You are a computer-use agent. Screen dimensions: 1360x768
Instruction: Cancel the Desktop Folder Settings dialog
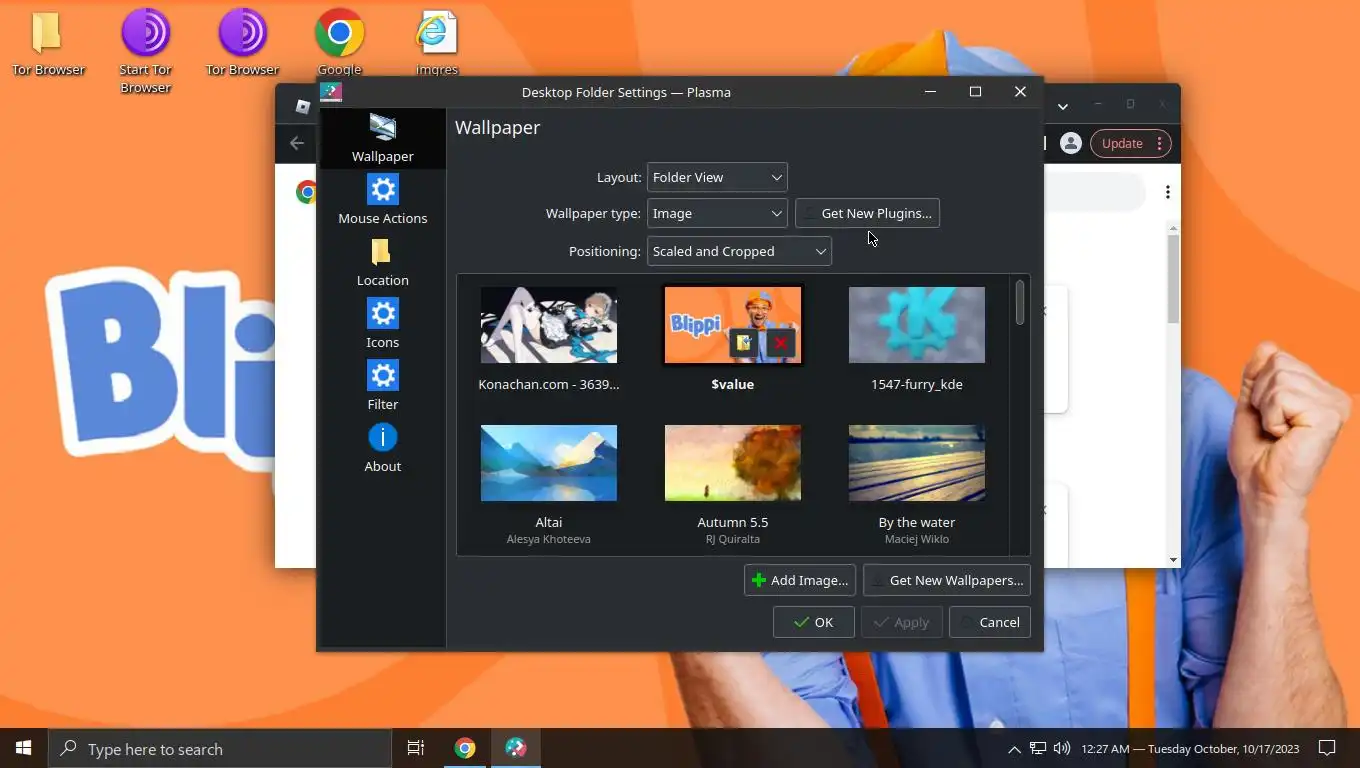[989, 622]
